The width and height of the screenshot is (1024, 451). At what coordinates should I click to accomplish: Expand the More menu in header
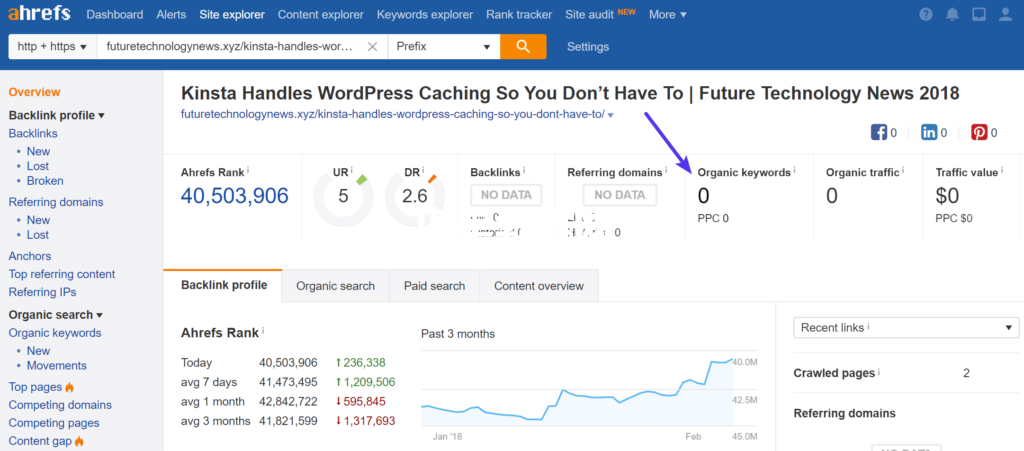(x=667, y=14)
